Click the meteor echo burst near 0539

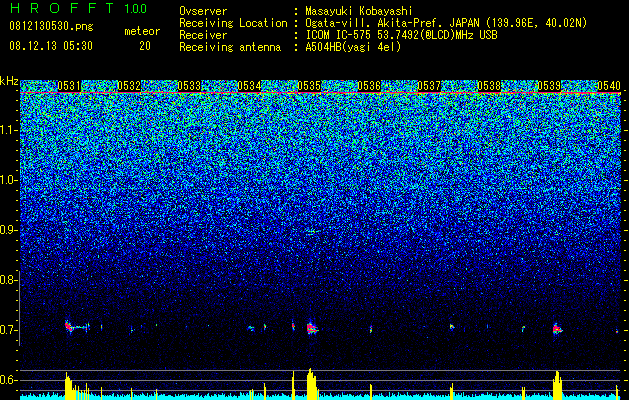pos(557,329)
